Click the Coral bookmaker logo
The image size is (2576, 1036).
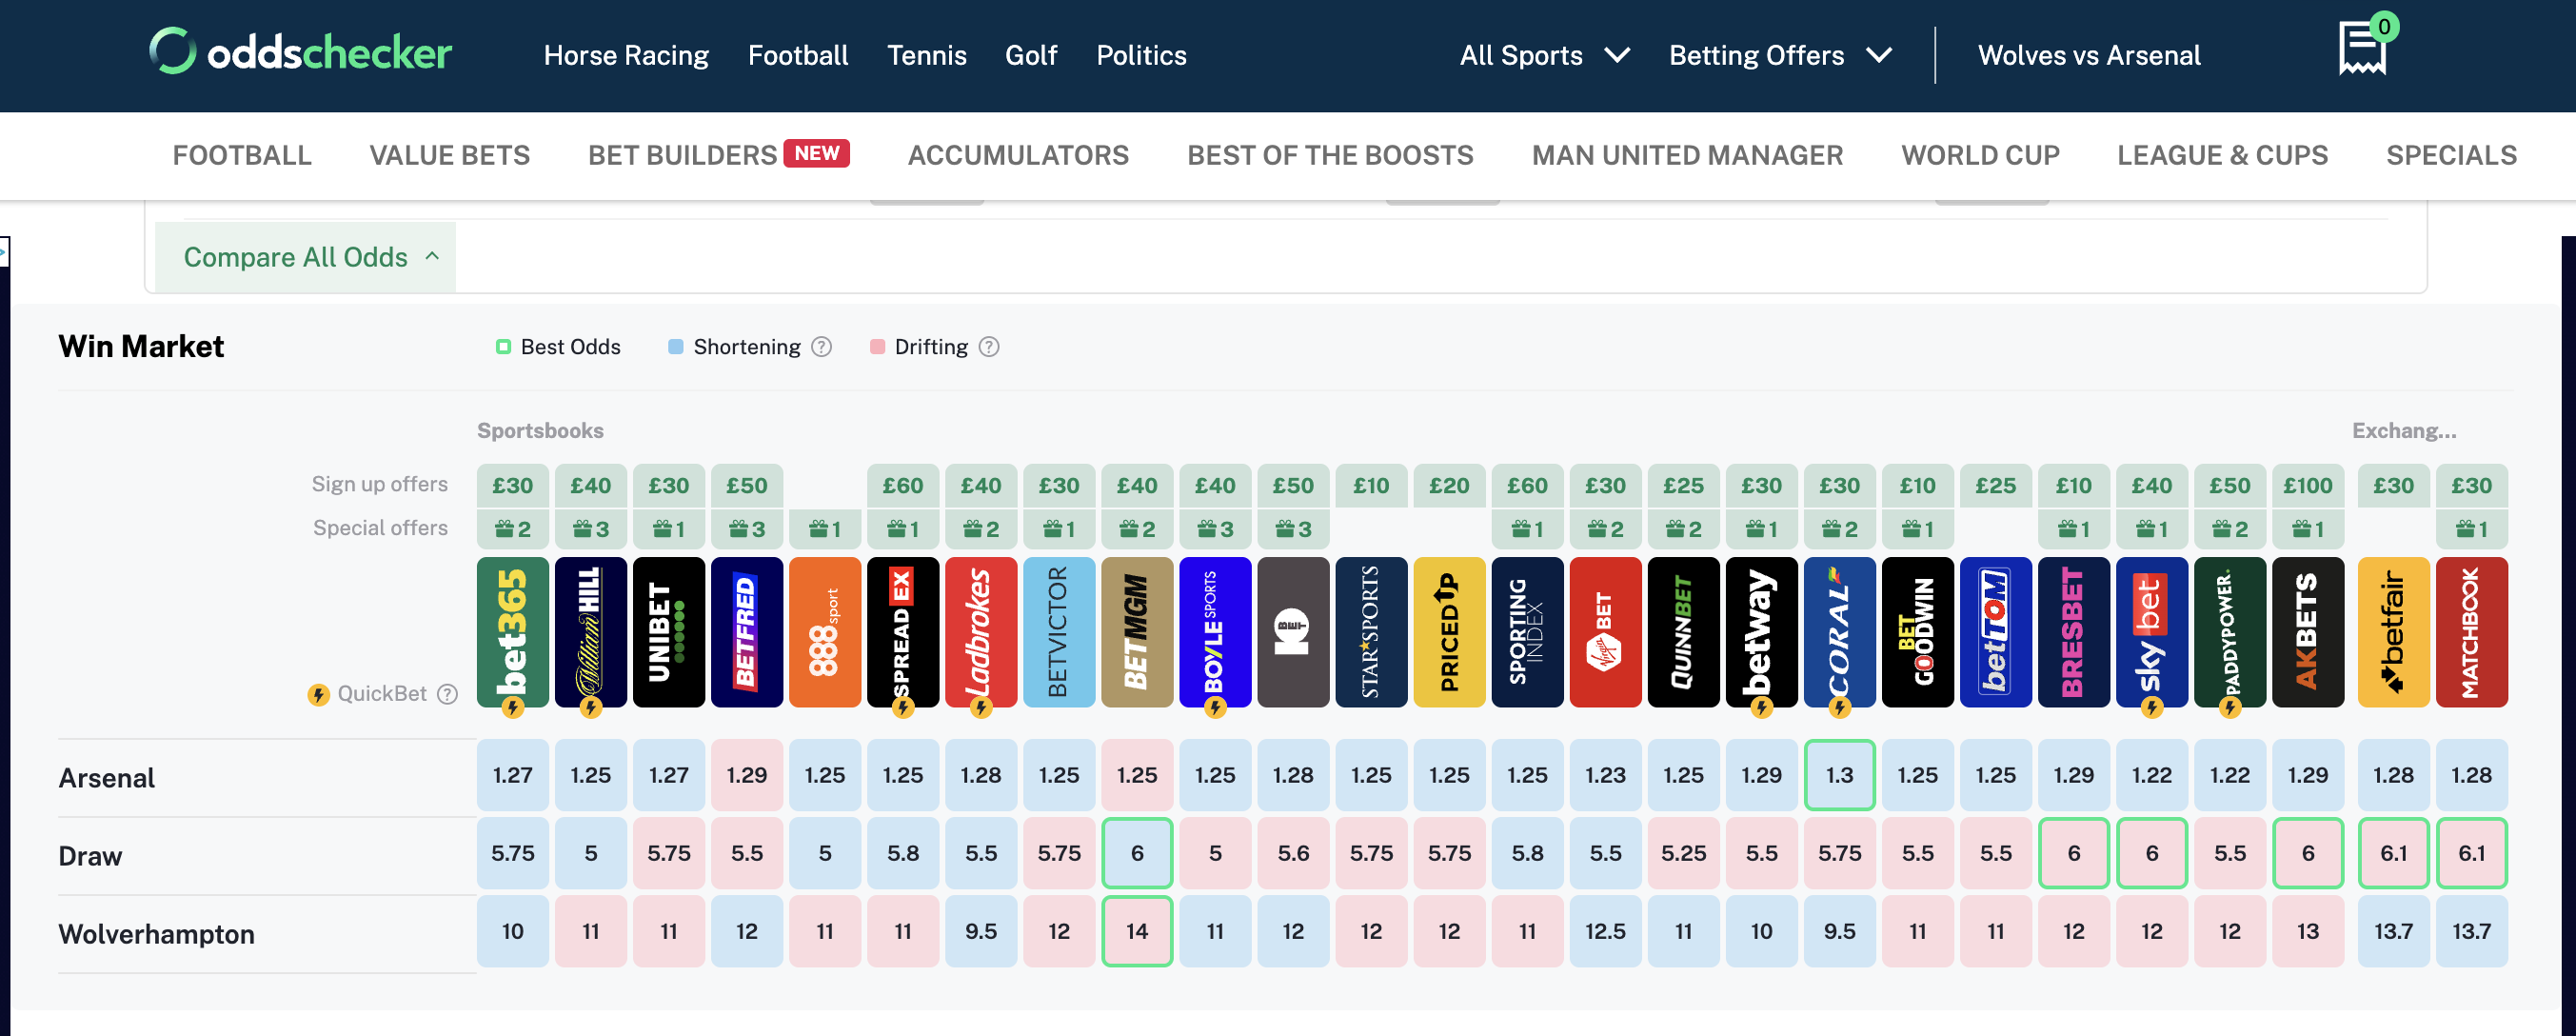coord(1840,632)
